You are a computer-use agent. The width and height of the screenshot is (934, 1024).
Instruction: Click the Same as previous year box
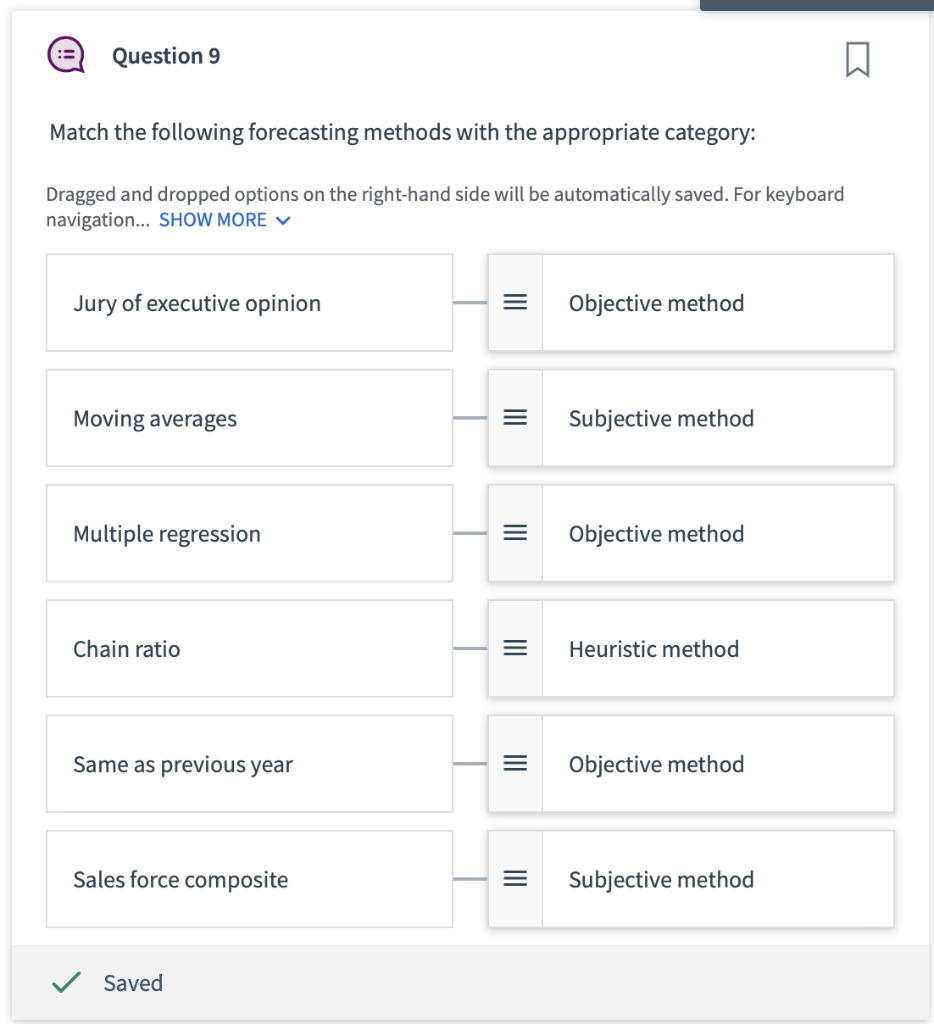click(249, 764)
